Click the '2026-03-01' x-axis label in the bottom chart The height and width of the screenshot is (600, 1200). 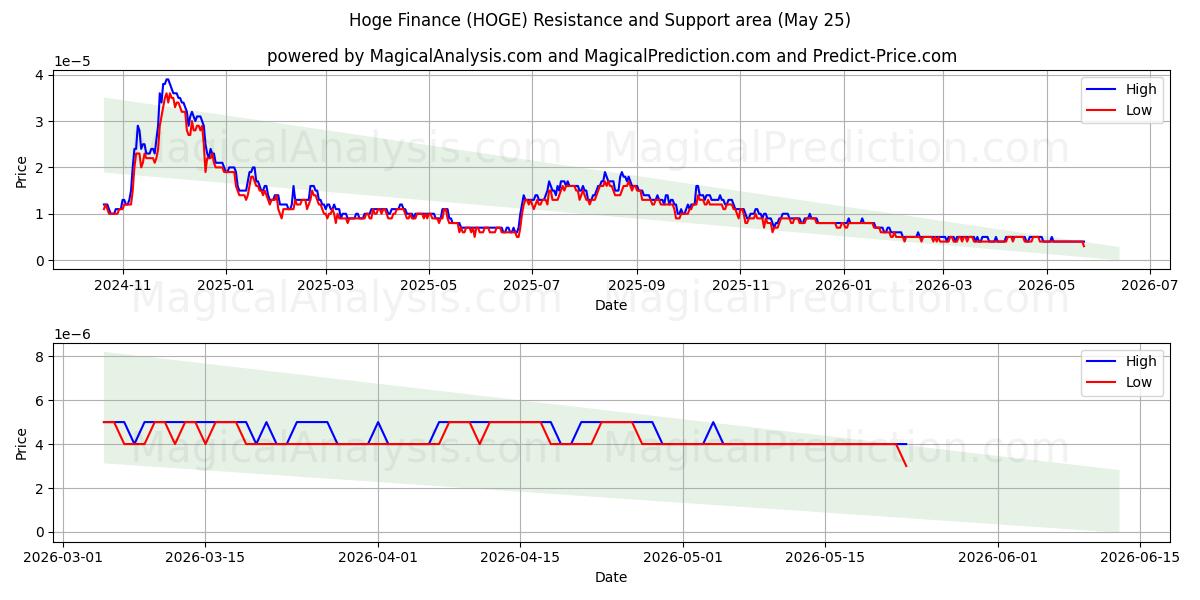pyautogui.click(x=64, y=557)
